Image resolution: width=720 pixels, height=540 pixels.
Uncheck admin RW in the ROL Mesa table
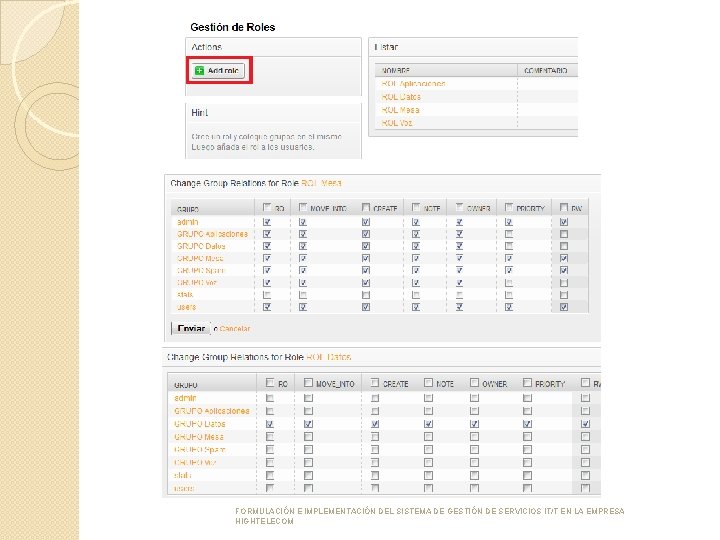pos(565,222)
